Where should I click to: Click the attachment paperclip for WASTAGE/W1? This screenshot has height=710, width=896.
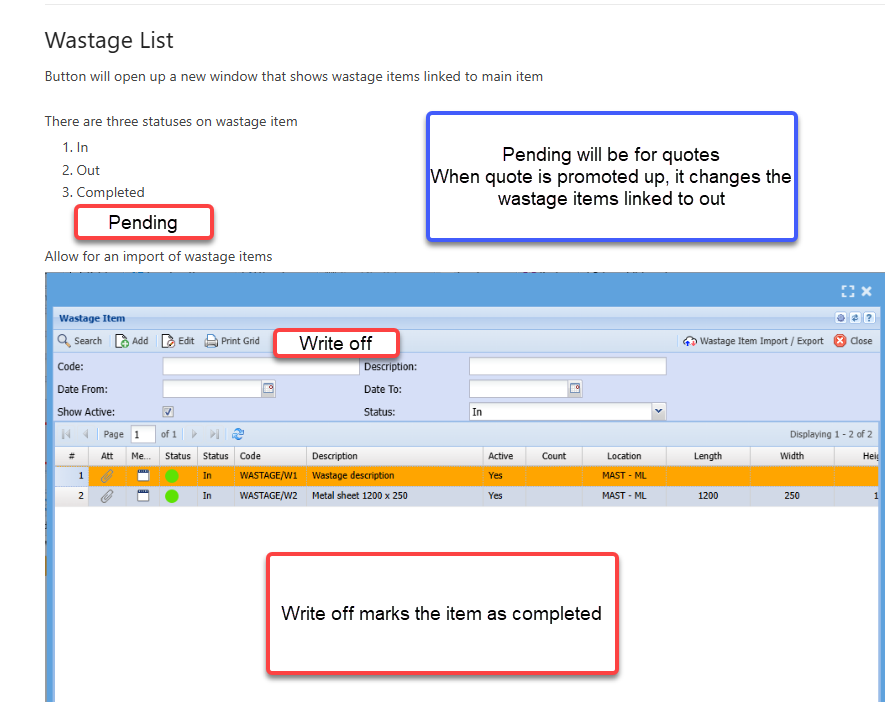click(x=107, y=476)
